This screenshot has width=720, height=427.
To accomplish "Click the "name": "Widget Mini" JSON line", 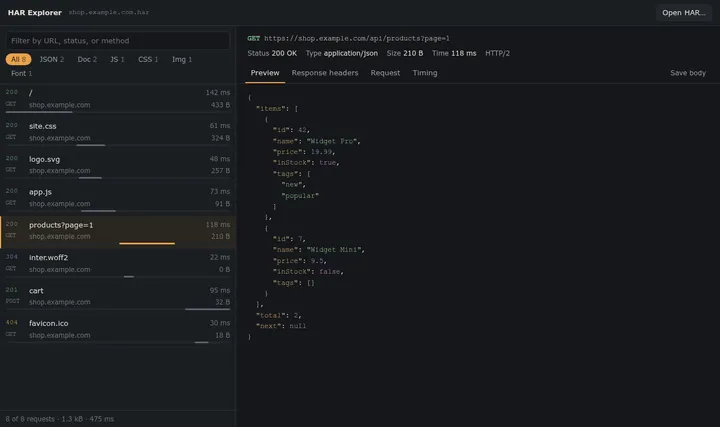I will click(319, 250).
